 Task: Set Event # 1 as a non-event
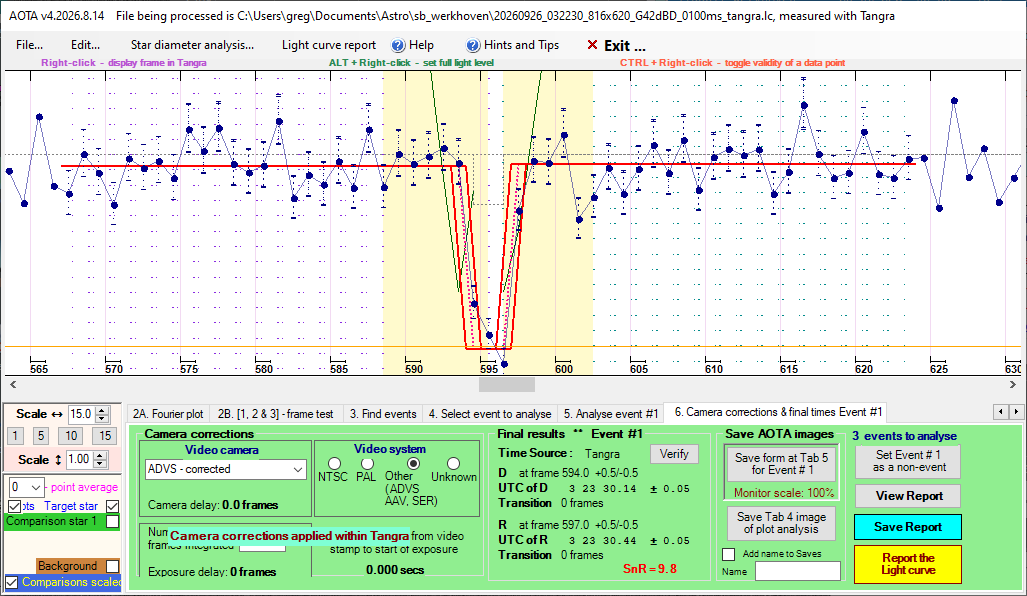click(908, 461)
